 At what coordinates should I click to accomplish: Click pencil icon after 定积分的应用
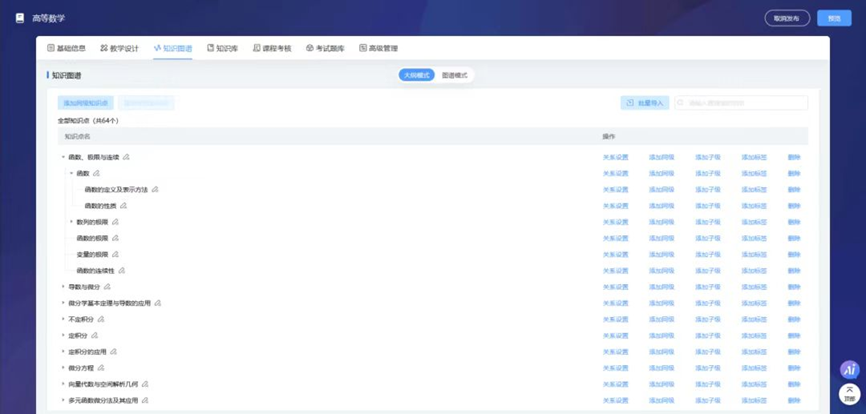coord(114,352)
